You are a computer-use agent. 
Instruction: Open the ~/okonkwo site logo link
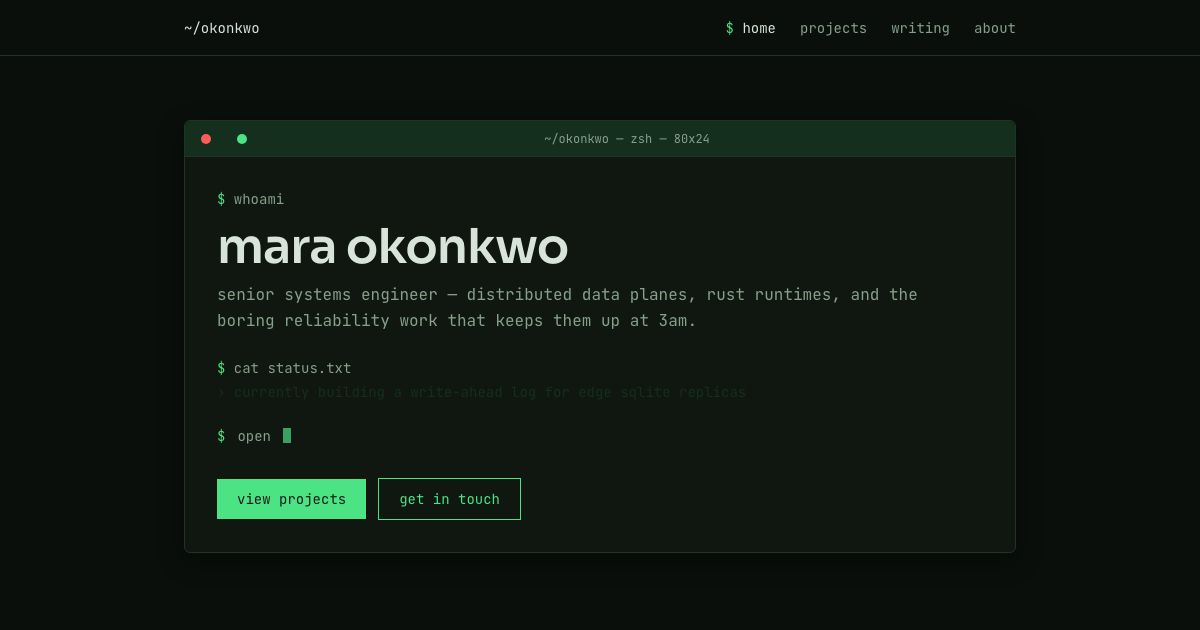(221, 28)
